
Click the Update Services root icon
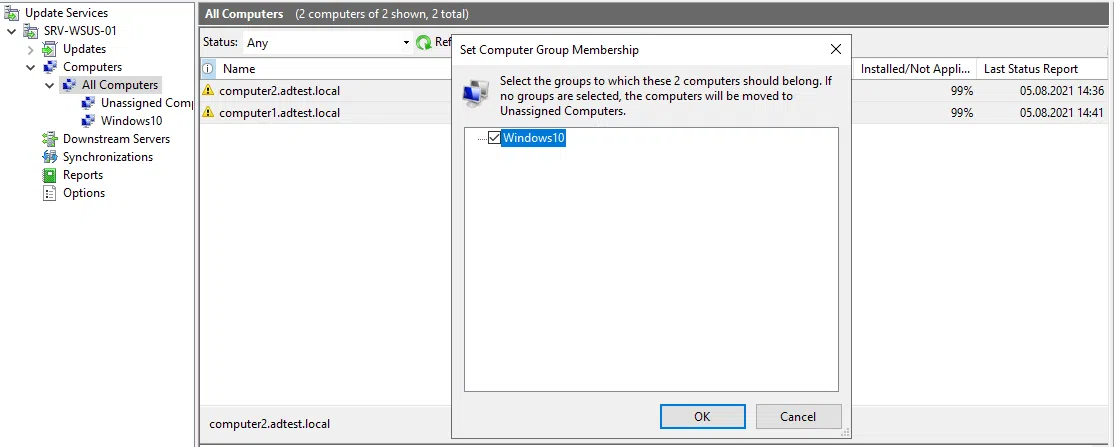tap(11, 13)
